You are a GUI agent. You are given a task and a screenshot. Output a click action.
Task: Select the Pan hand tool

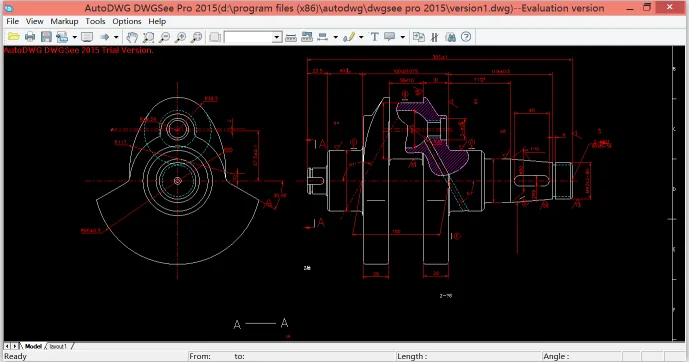[x=132, y=37]
